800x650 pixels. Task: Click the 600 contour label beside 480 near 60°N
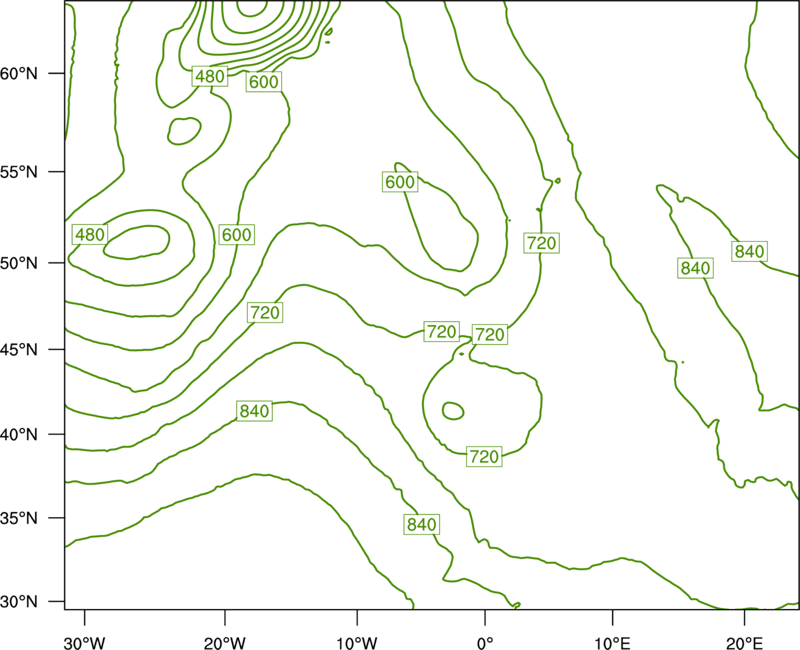click(x=264, y=82)
